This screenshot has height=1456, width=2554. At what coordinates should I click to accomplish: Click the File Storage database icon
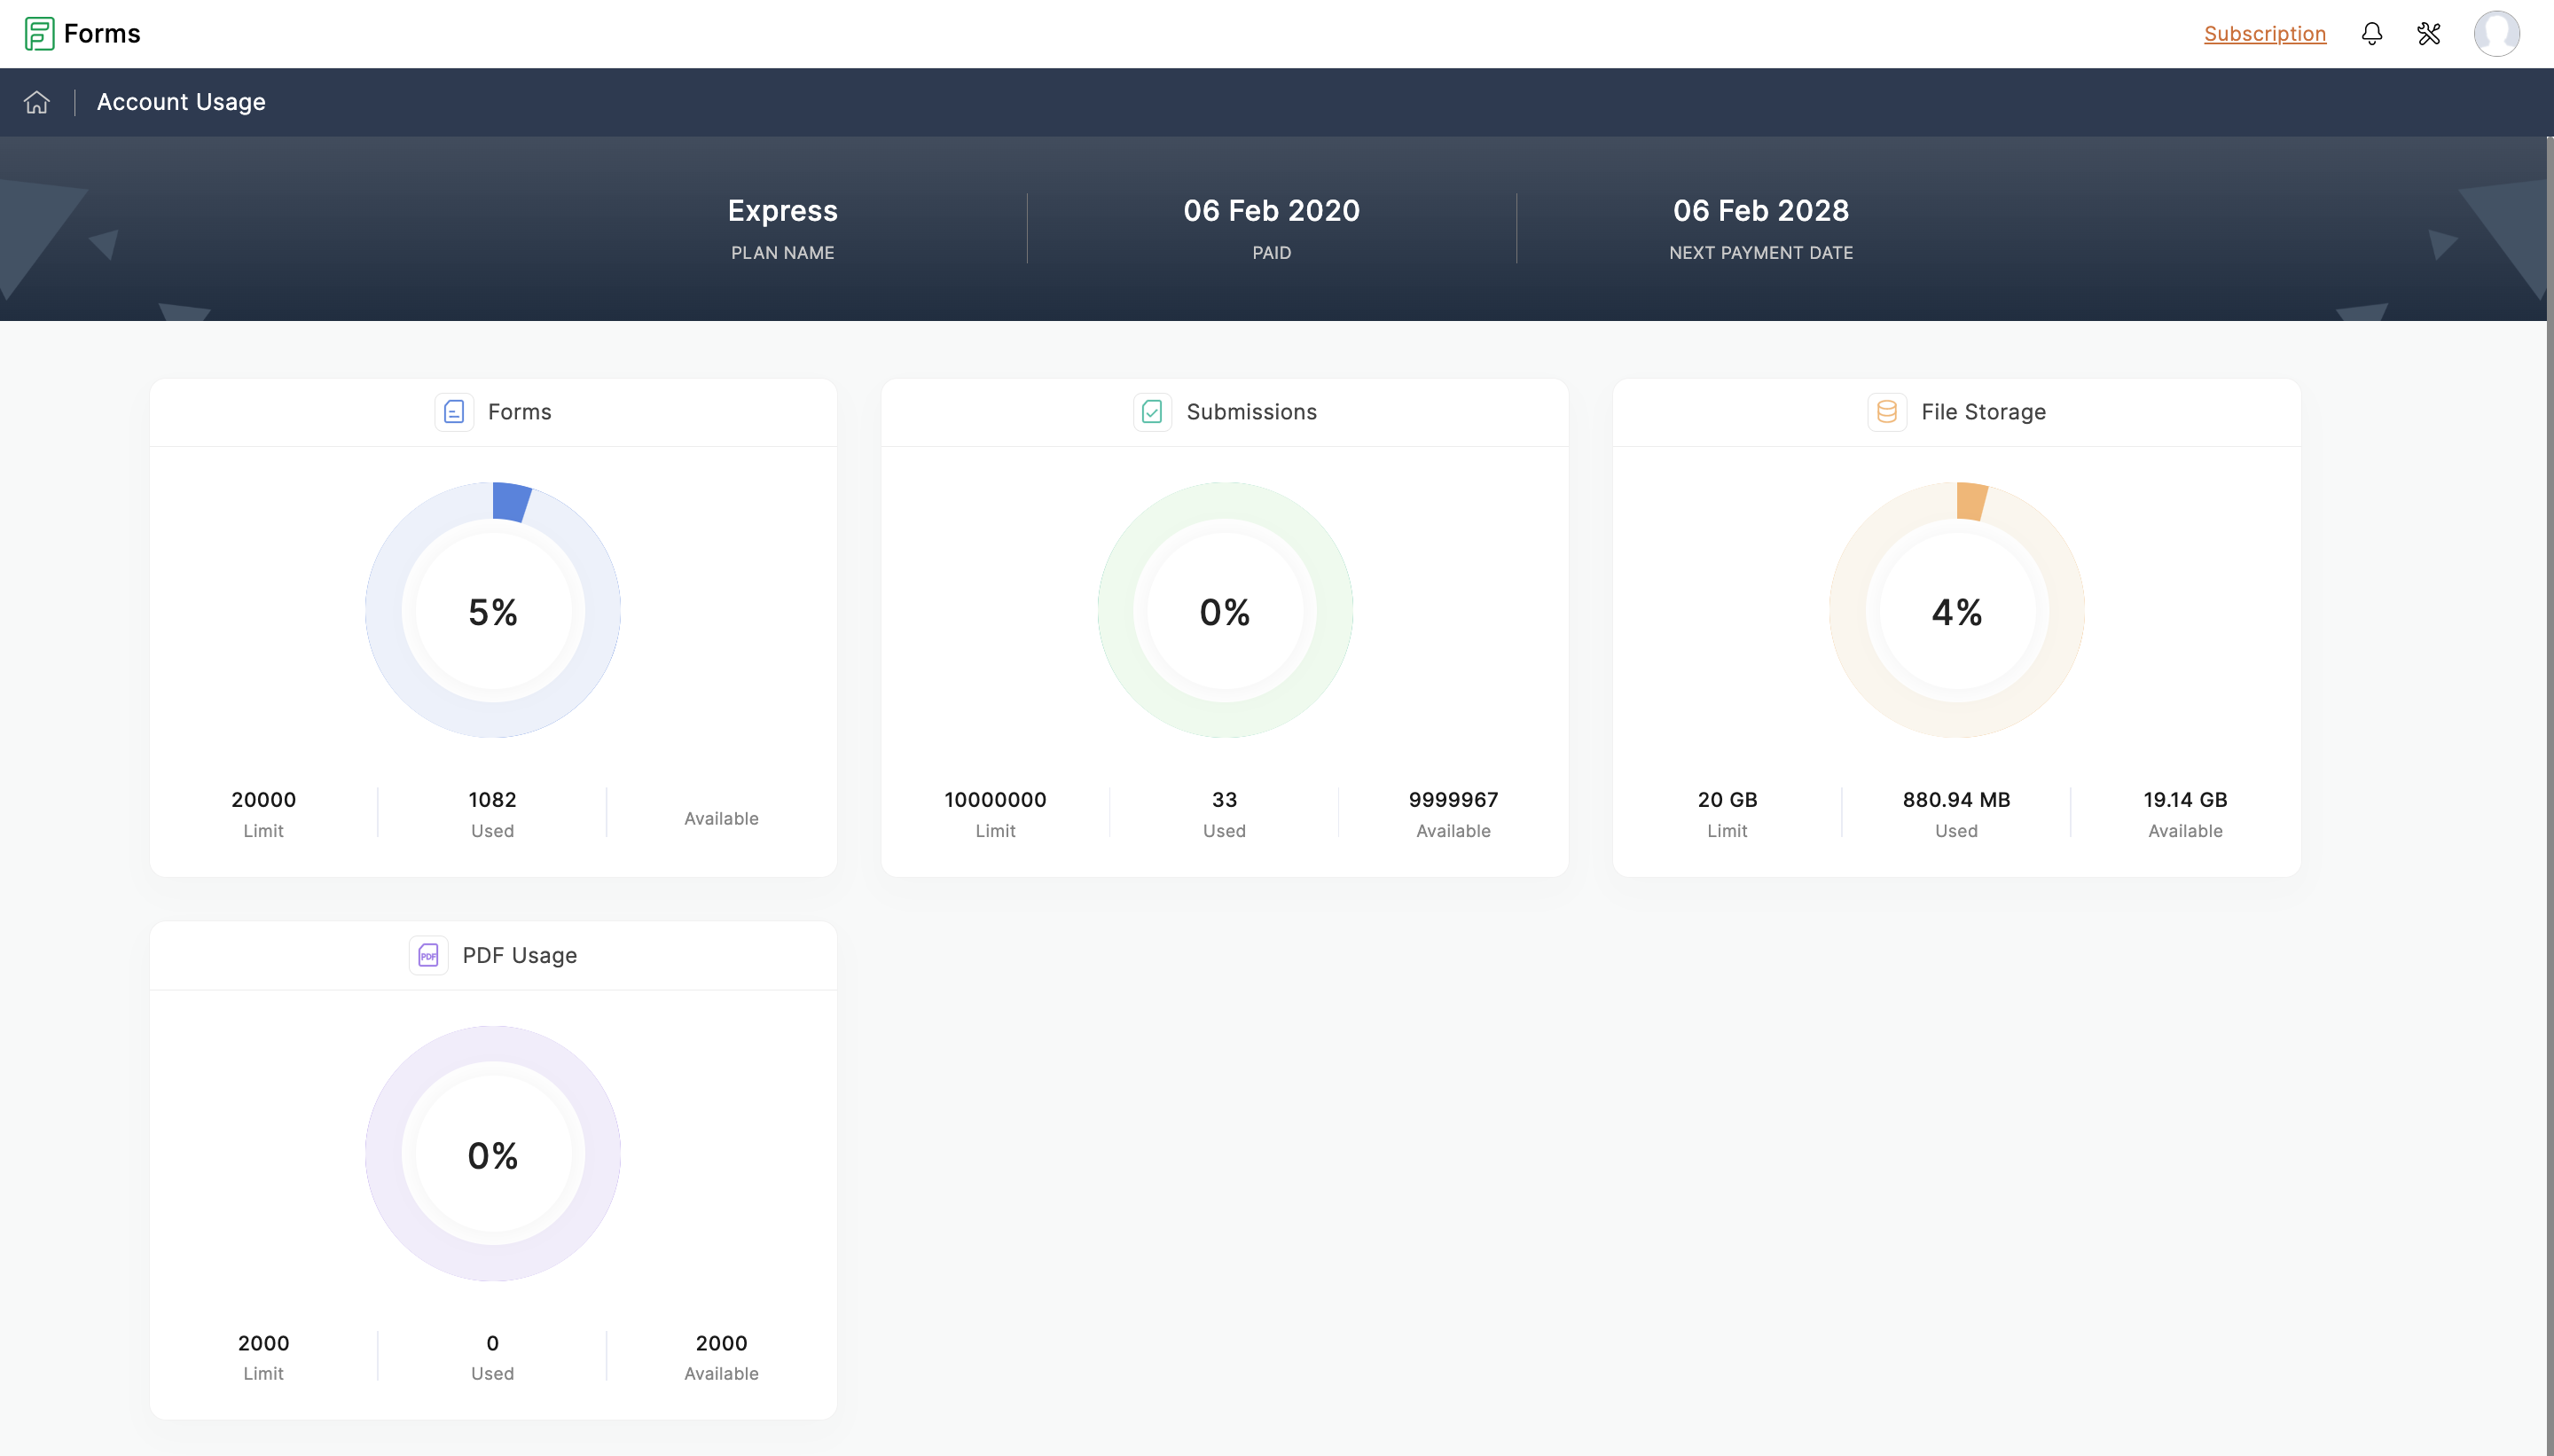[1887, 412]
